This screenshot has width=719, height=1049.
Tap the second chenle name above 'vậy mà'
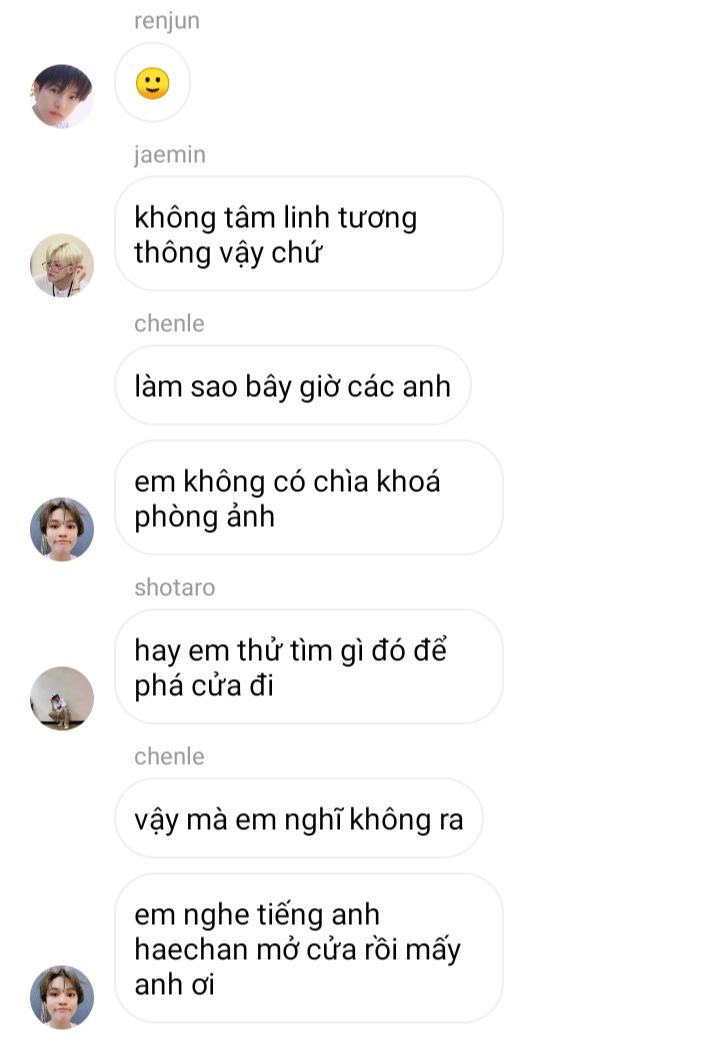[169, 757]
